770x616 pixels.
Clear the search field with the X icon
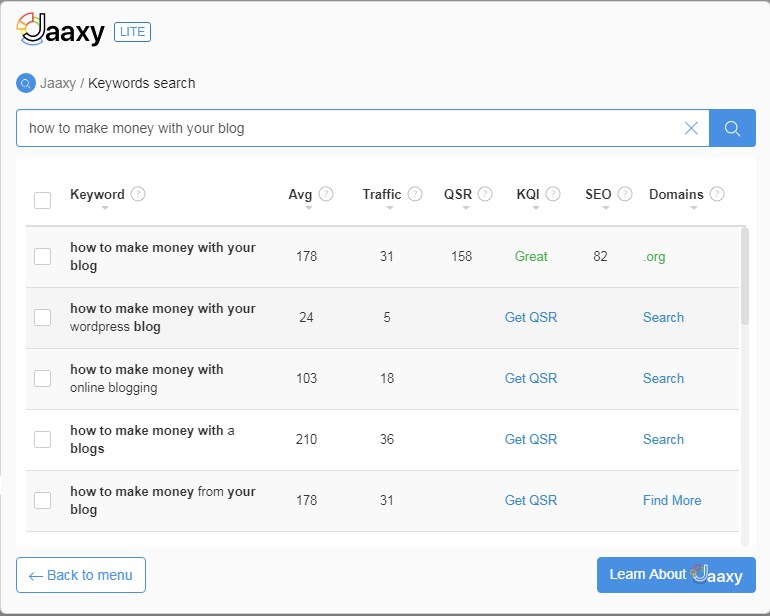[691, 128]
